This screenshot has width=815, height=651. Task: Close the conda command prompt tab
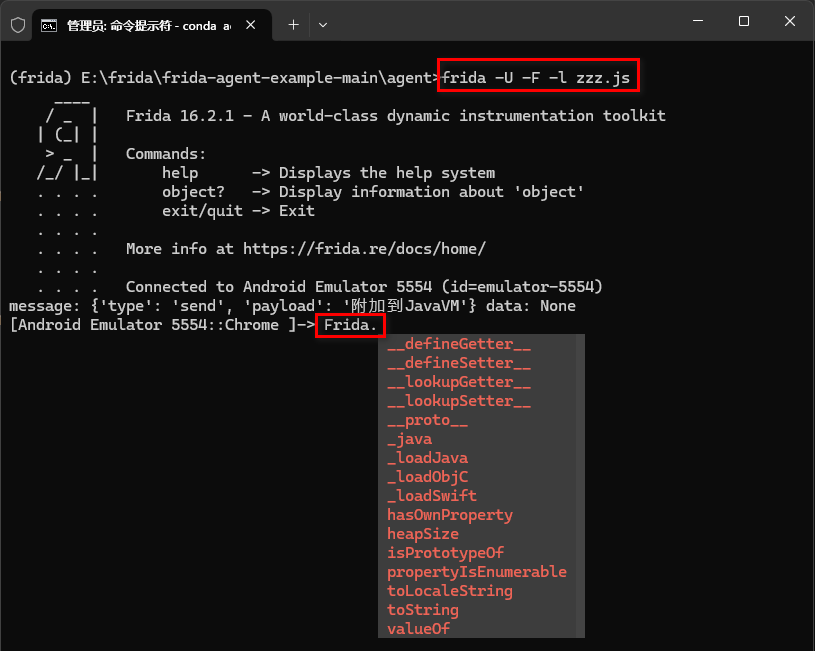click(x=251, y=25)
